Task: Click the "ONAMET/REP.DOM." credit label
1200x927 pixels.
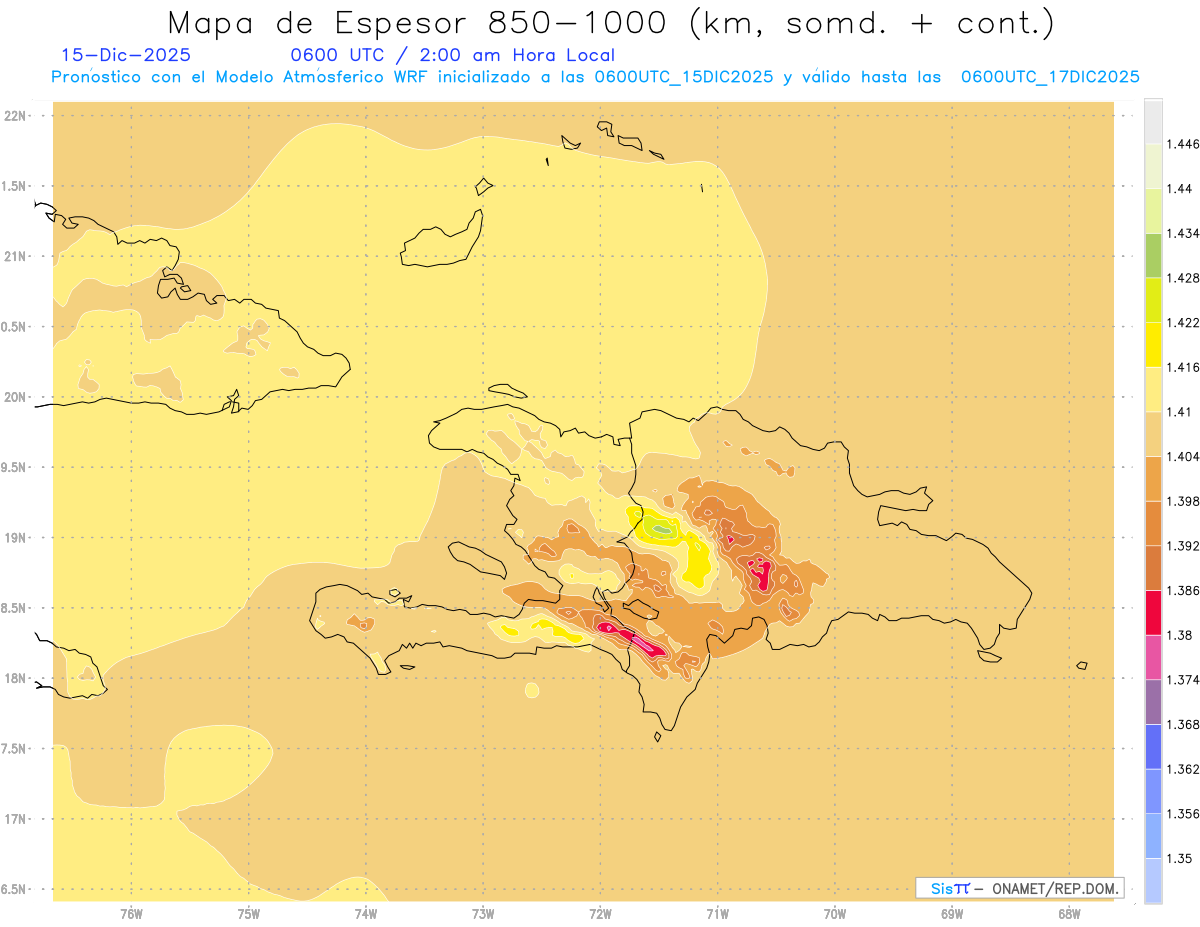Action: tap(1054, 889)
